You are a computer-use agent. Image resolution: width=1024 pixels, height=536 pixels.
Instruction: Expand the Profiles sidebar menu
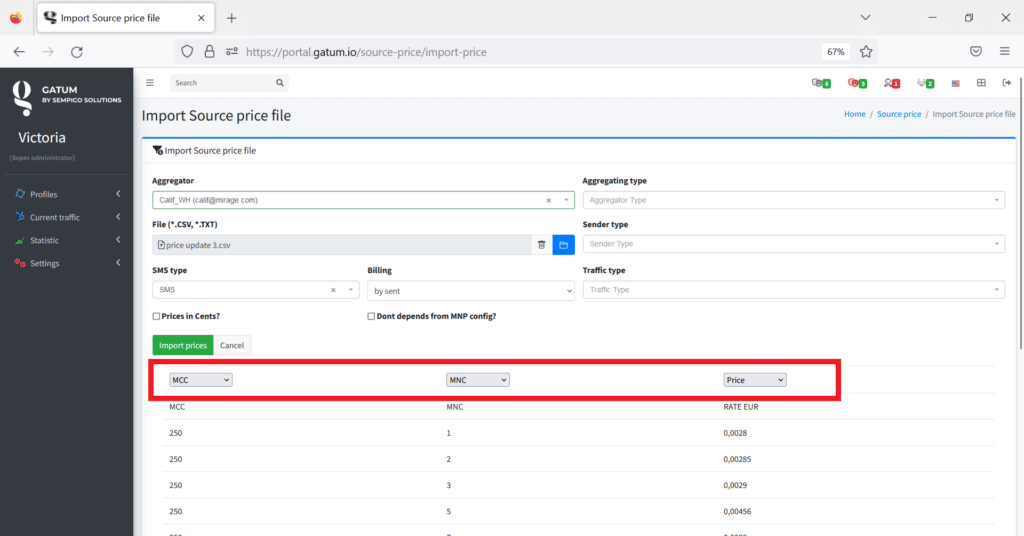point(43,194)
